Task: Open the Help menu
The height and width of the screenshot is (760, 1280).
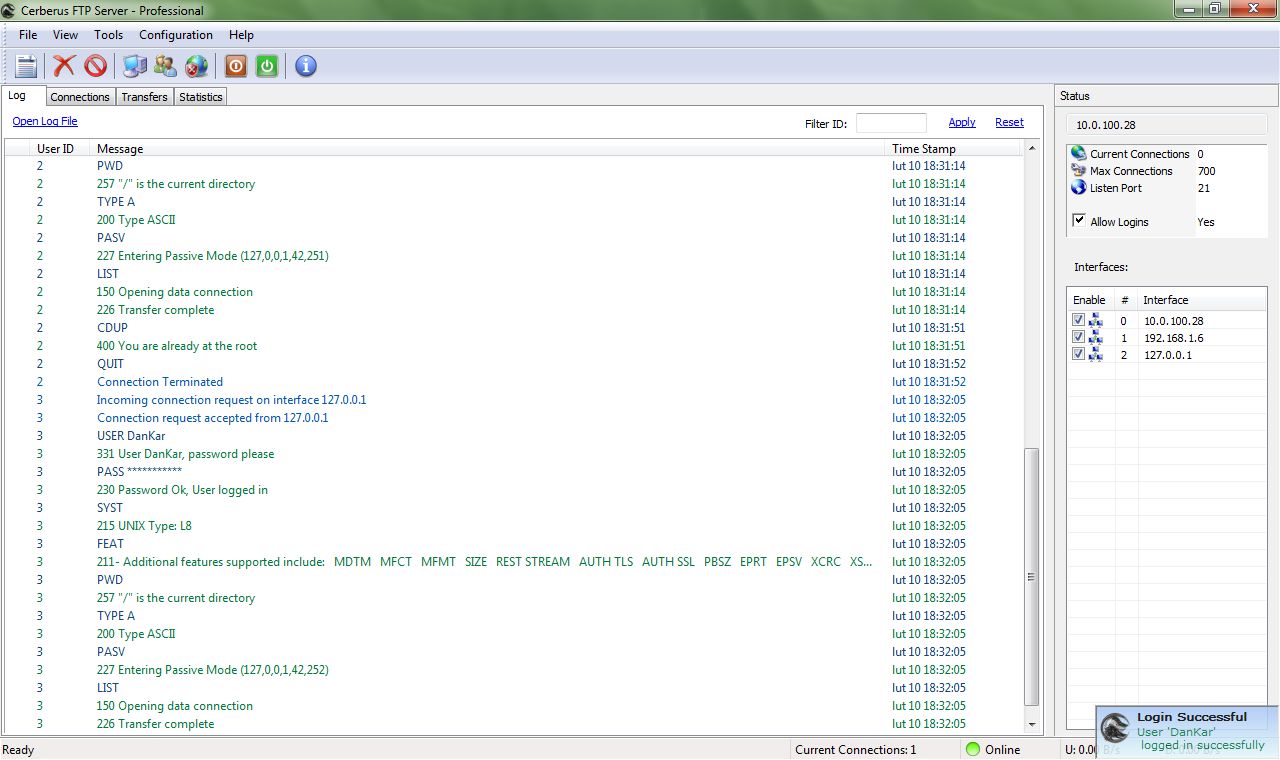Action: click(x=241, y=35)
